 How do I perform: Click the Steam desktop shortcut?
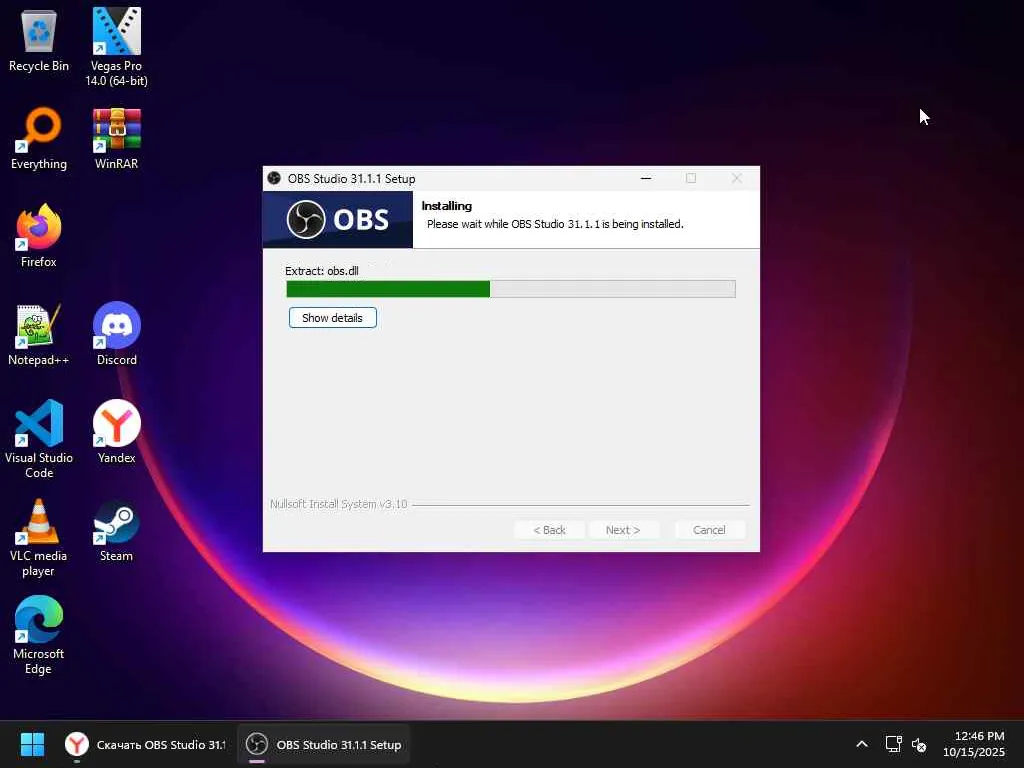(x=116, y=530)
